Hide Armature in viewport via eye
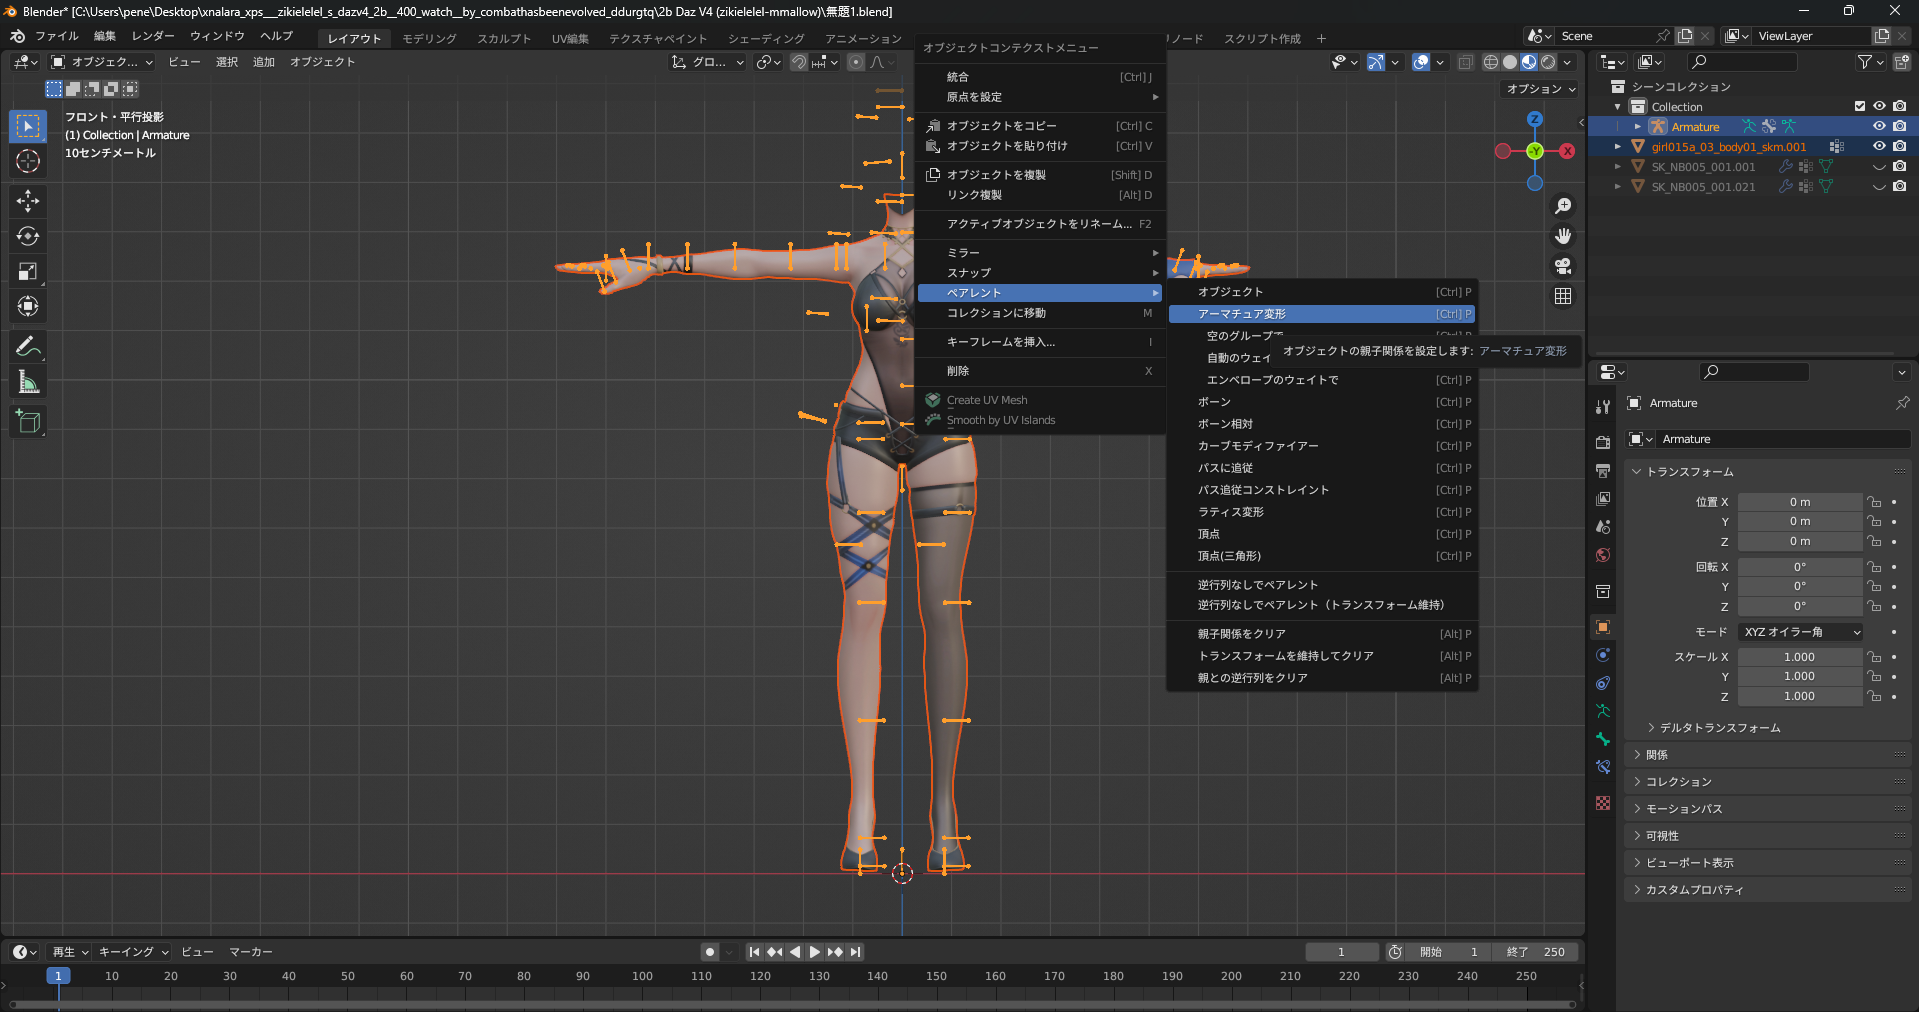The image size is (1919, 1012). click(1879, 126)
